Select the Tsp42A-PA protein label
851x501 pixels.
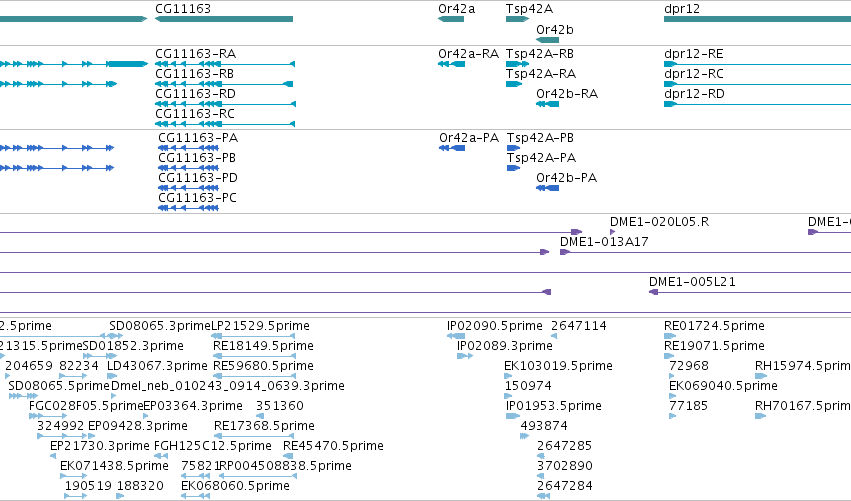(x=541, y=158)
